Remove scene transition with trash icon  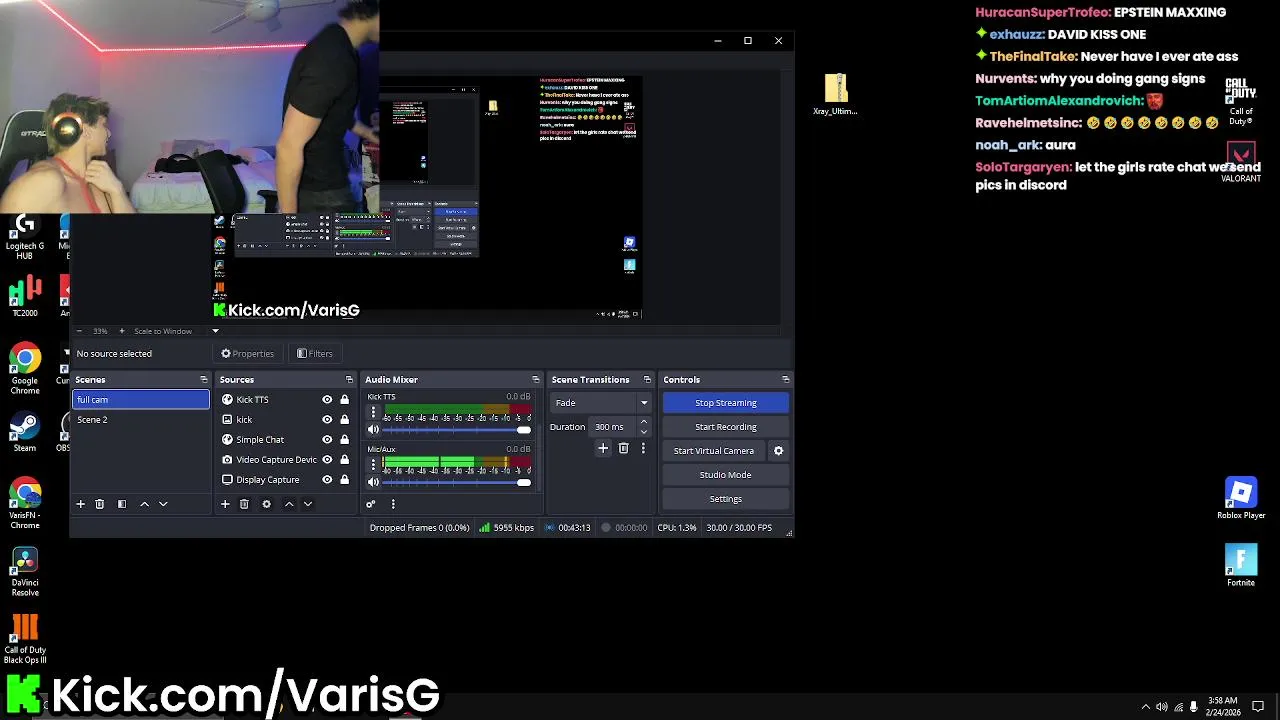pyautogui.click(x=623, y=448)
